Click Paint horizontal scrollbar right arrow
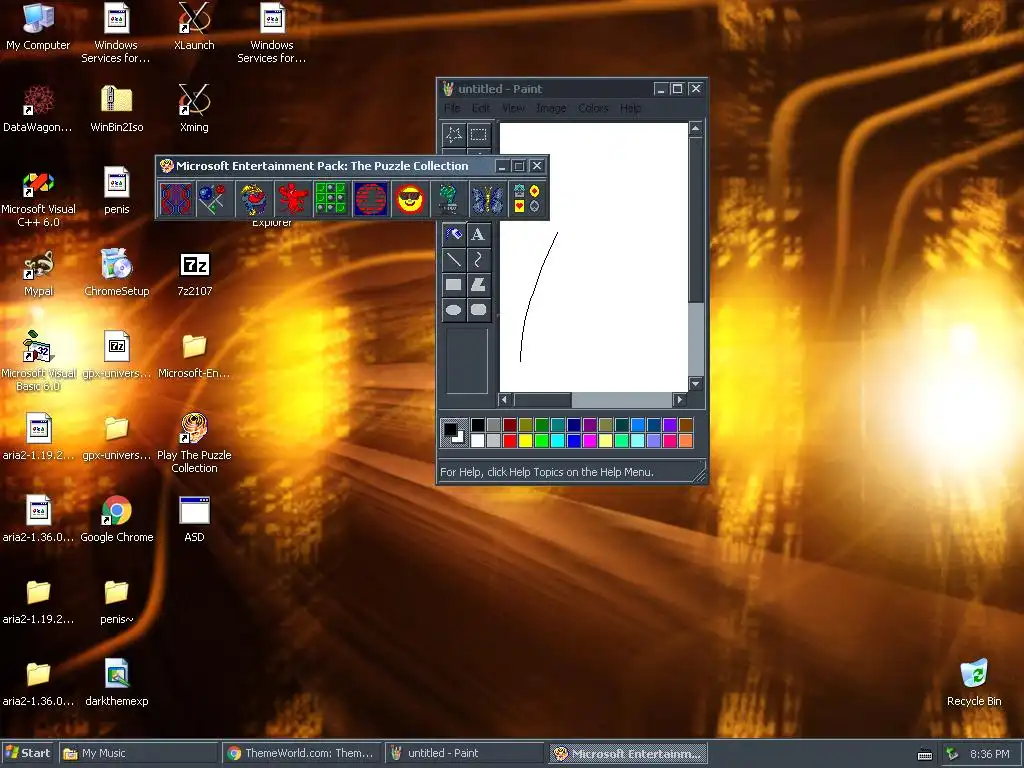The width and height of the screenshot is (1024, 768). pyautogui.click(x=680, y=399)
